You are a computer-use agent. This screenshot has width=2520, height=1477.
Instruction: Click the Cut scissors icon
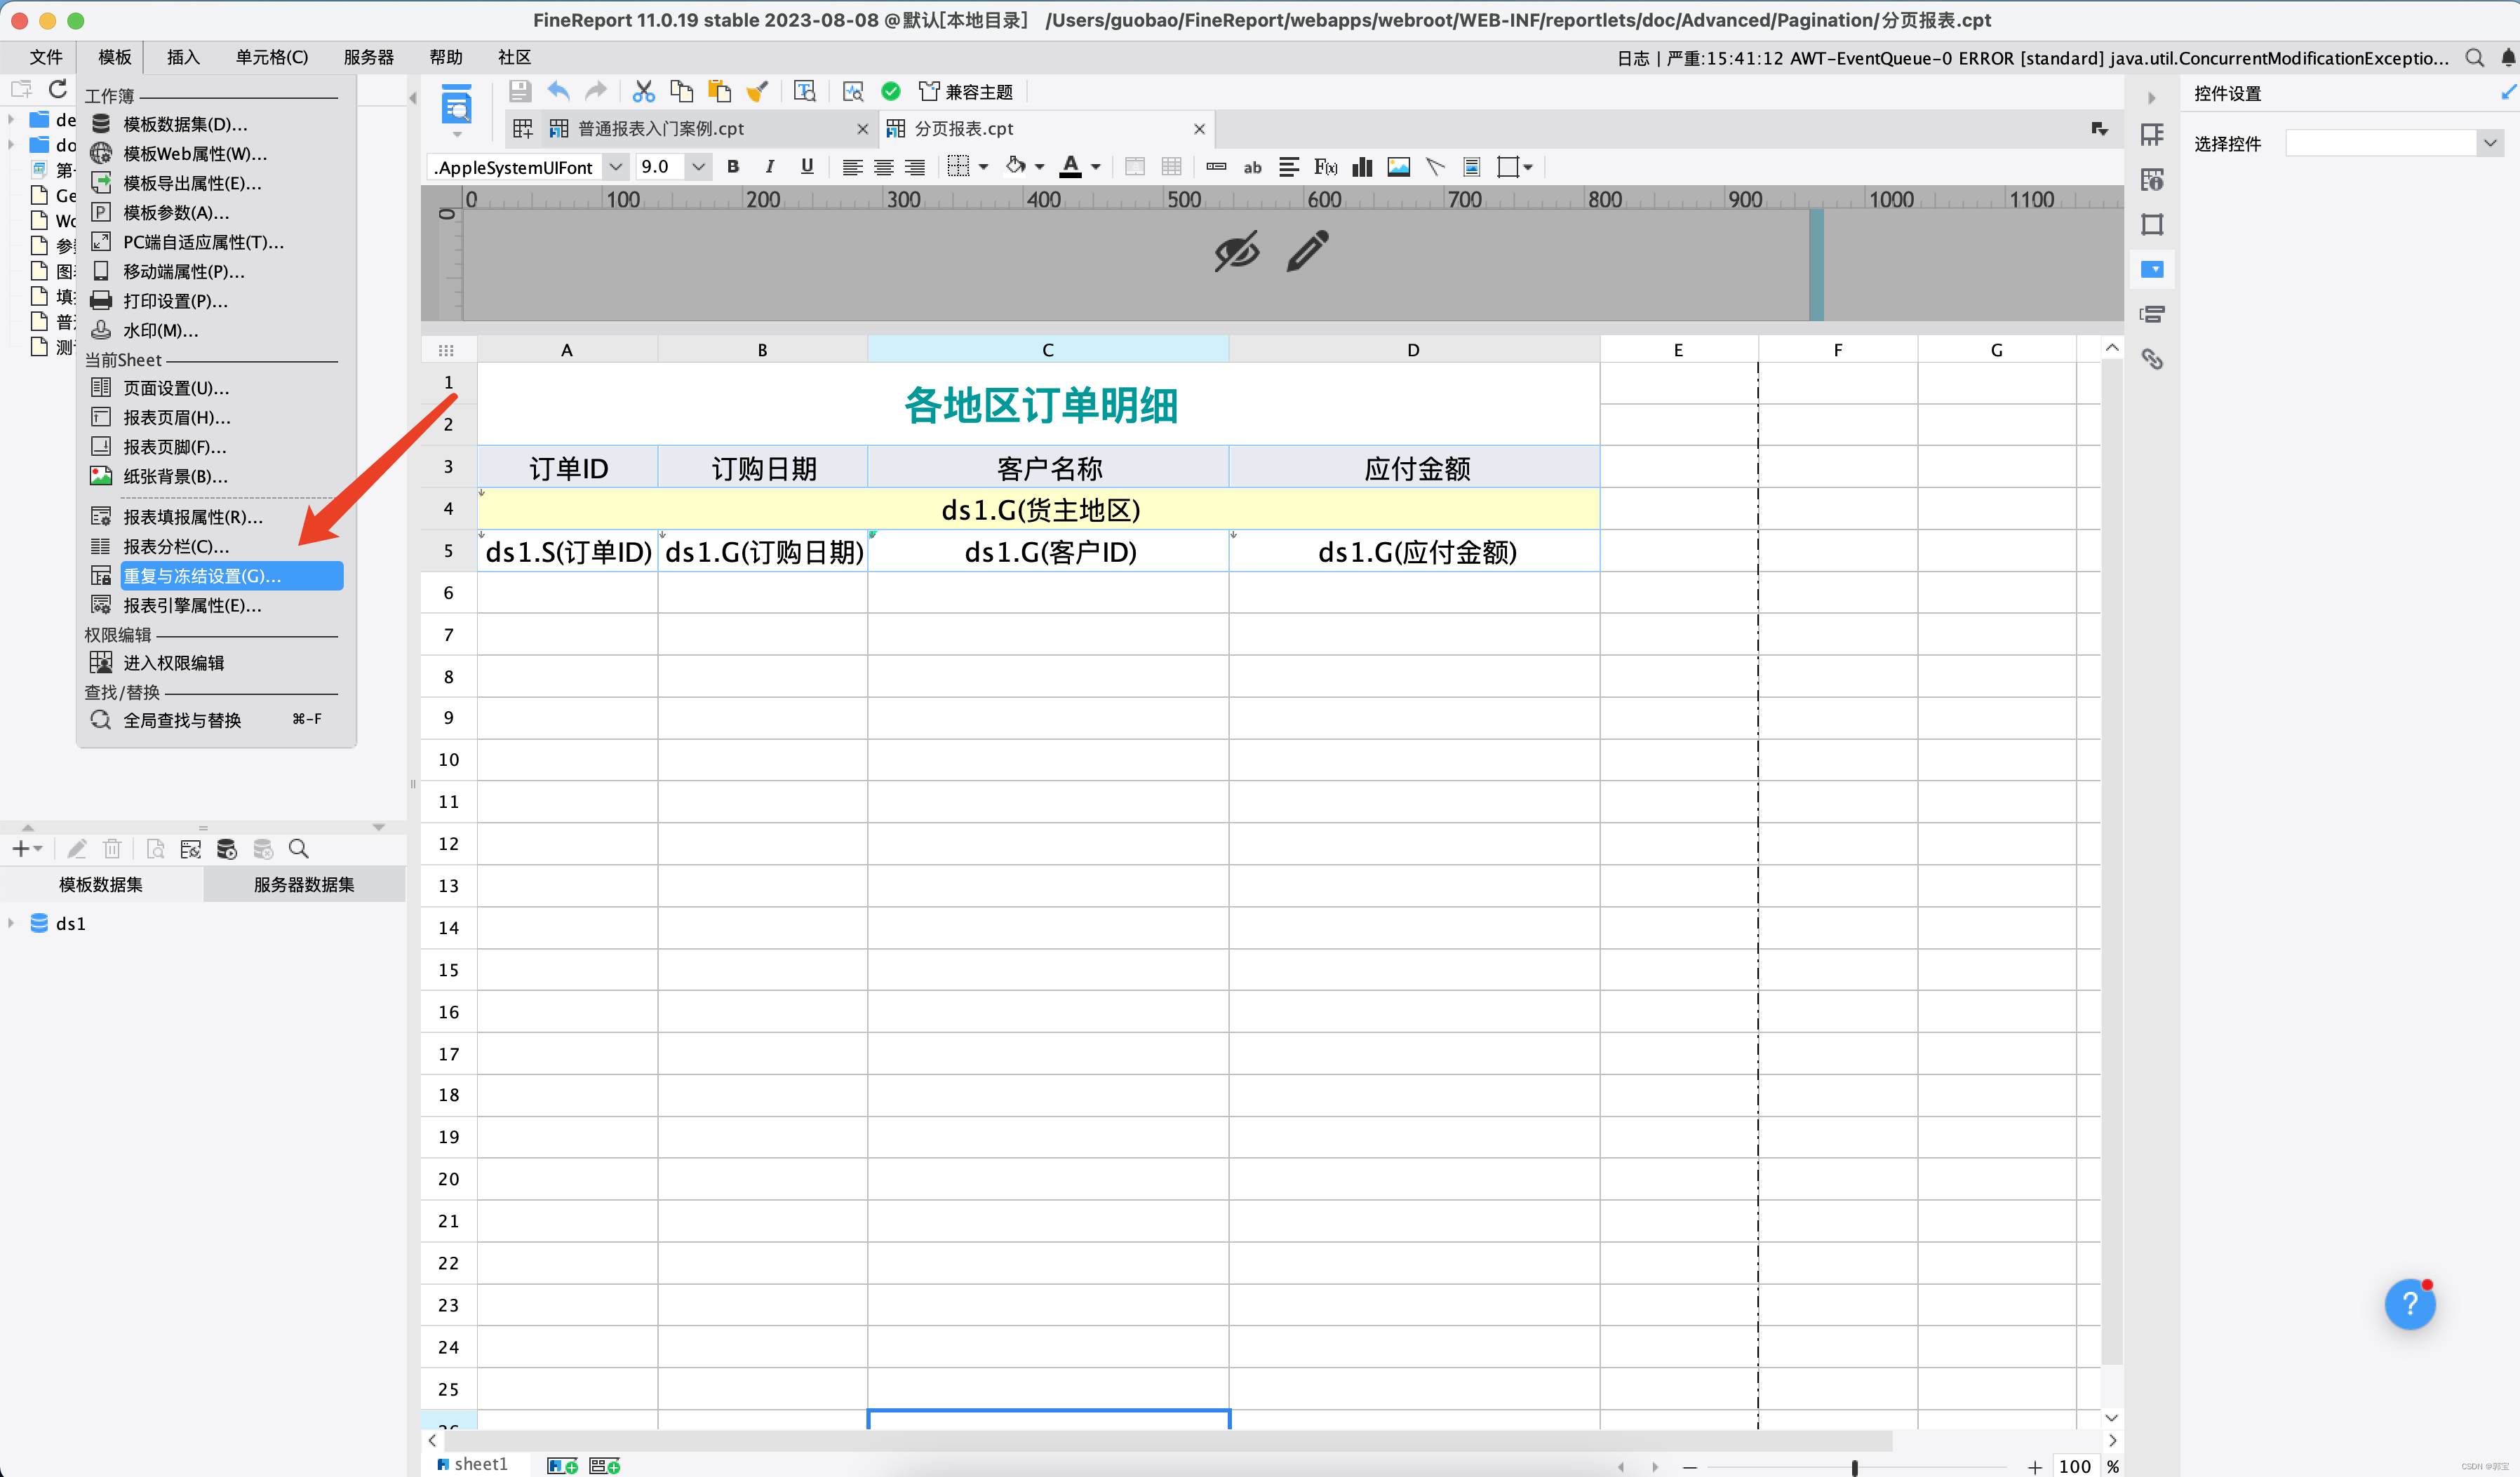643,92
